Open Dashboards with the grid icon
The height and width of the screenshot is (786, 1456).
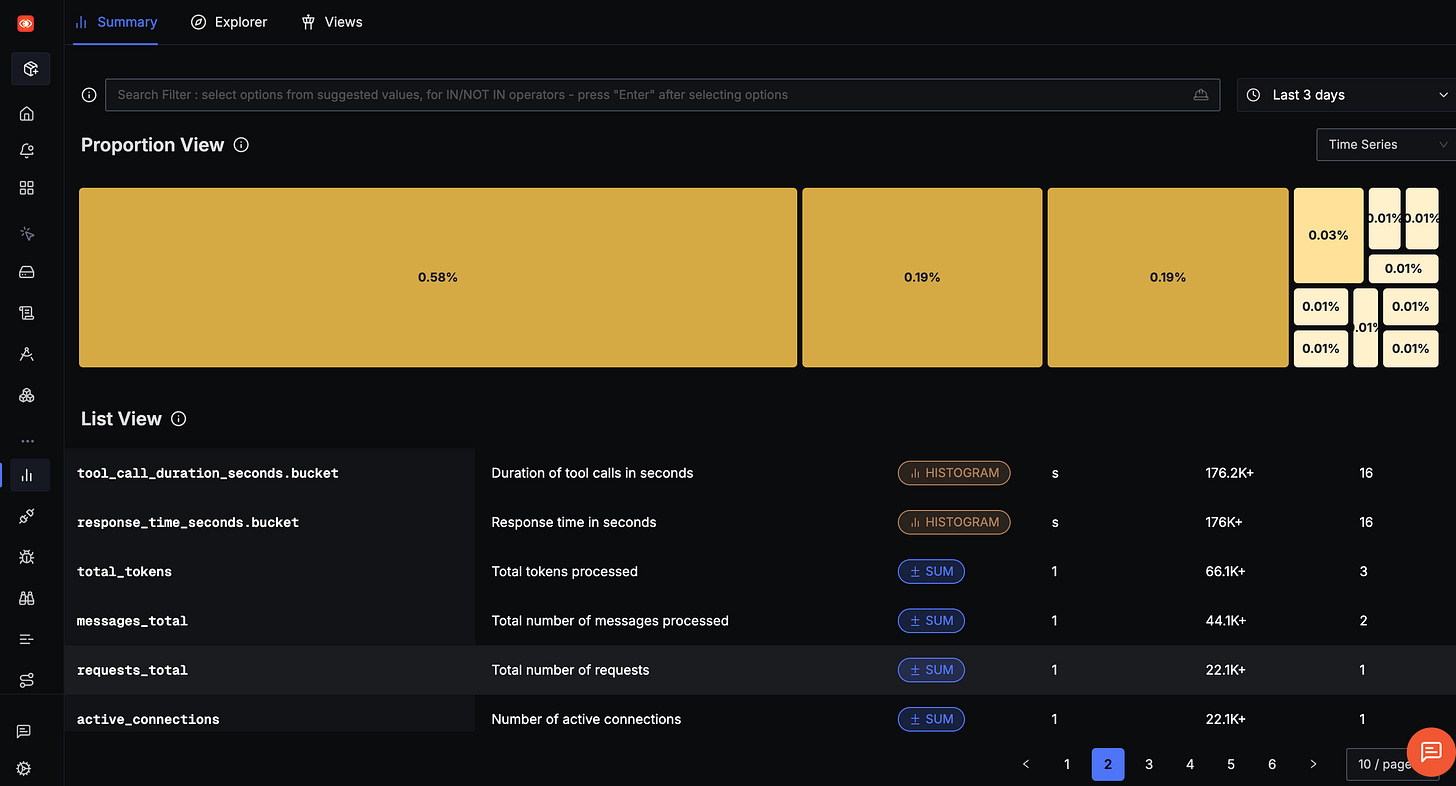click(27, 187)
